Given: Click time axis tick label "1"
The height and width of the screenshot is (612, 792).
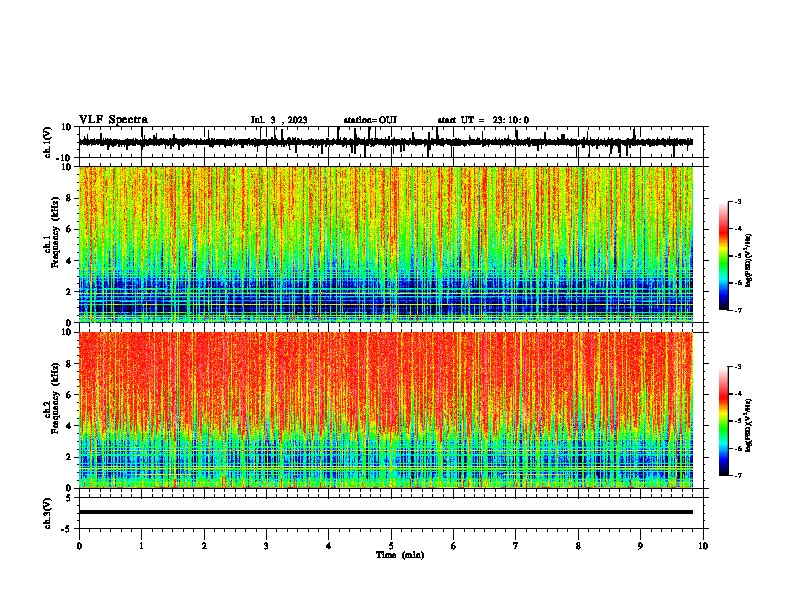Looking at the screenshot, I should pos(141,546).
